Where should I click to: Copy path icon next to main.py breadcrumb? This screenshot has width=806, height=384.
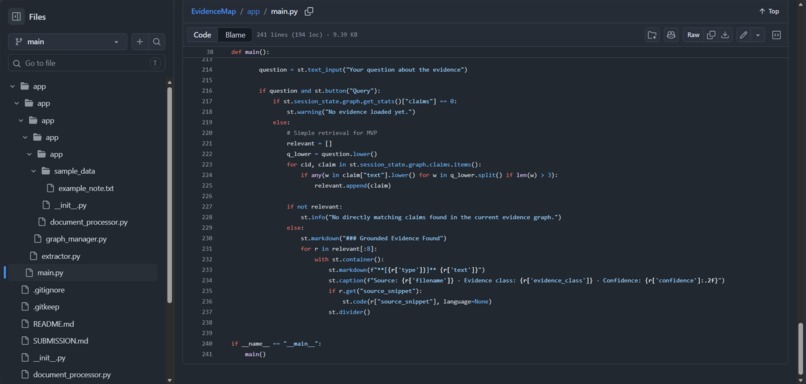pos(309,11)
